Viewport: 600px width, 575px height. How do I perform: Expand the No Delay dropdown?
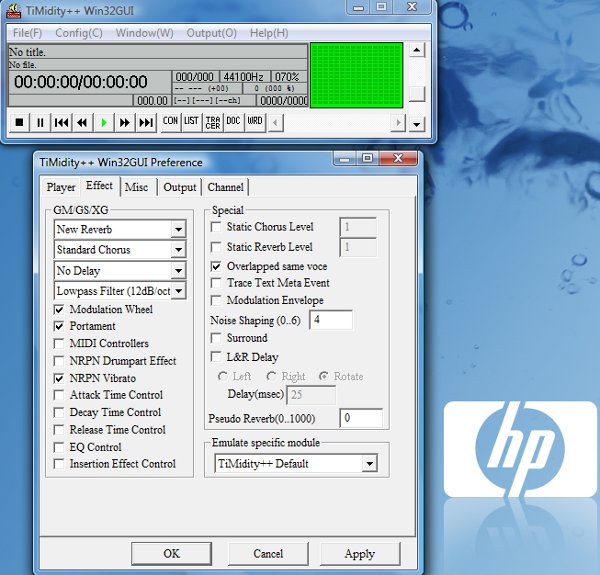(x=178, y=271)
